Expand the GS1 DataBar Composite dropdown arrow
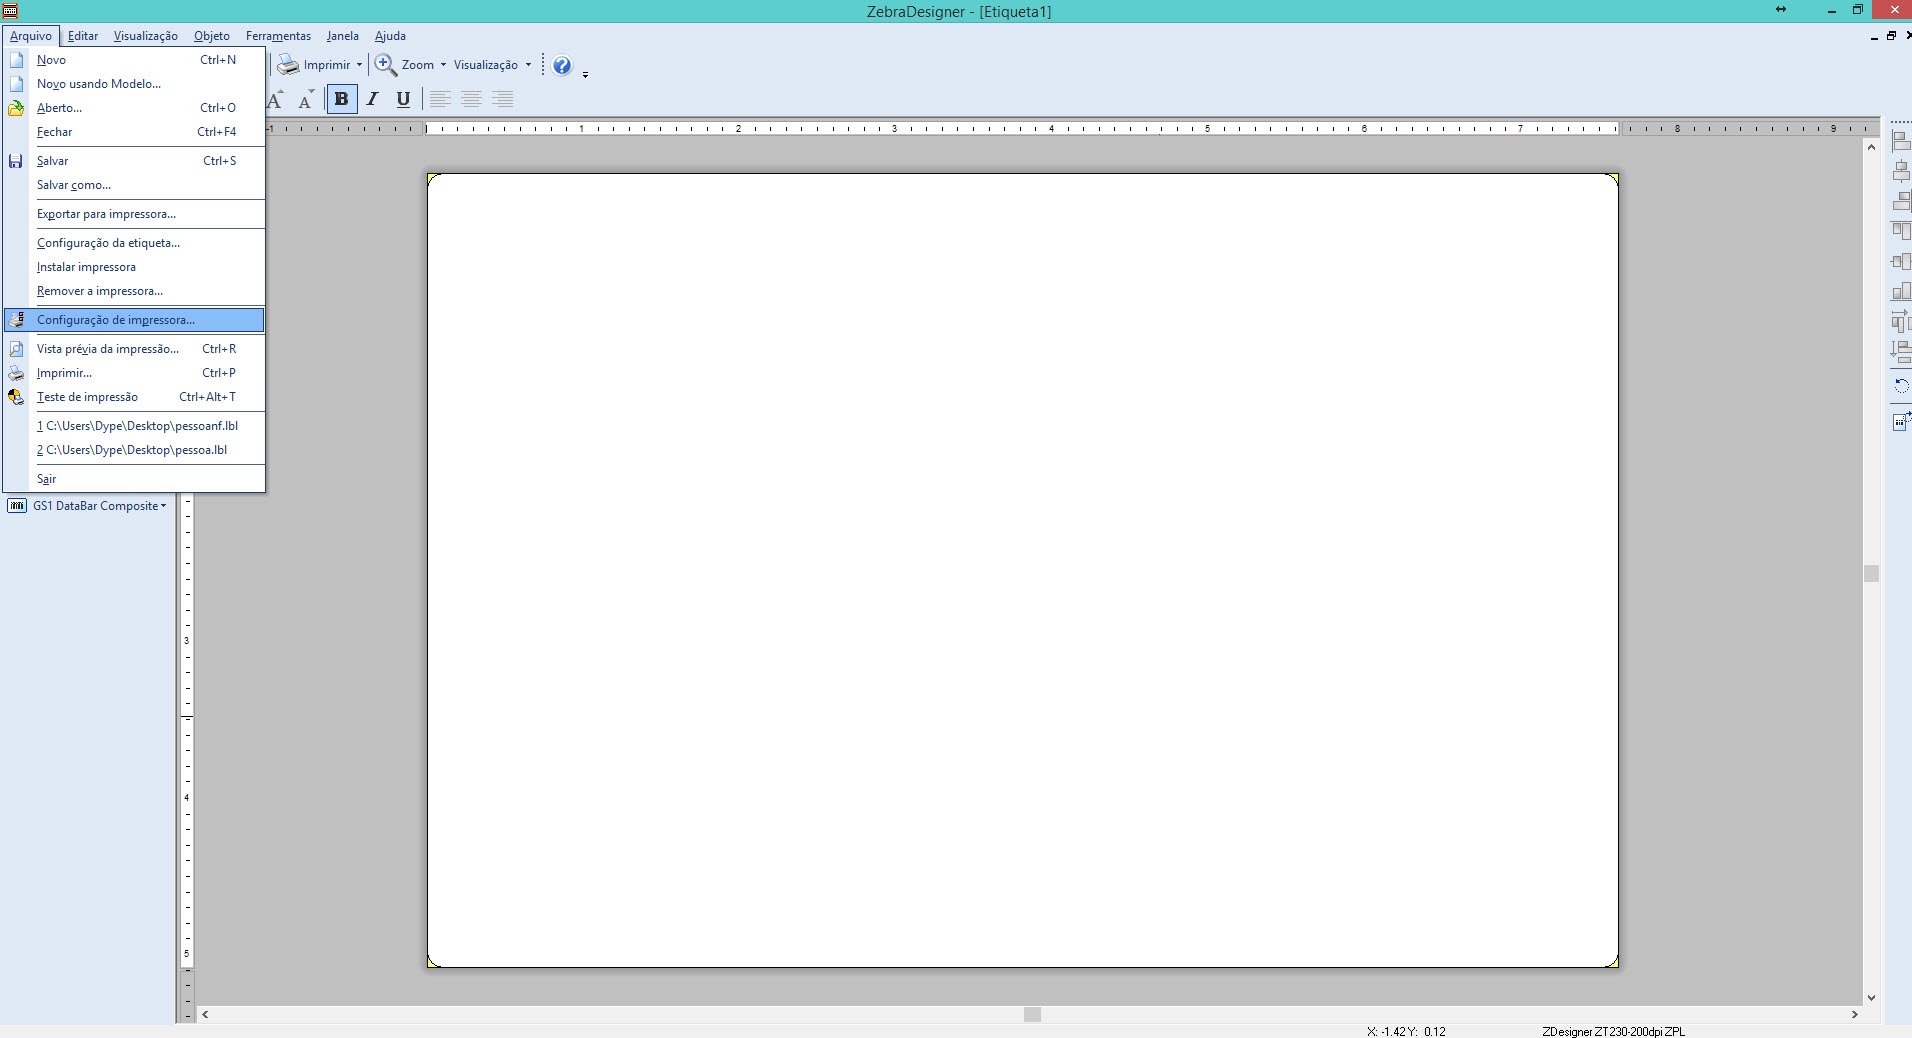This screenshot has width=1912, height=1038. (x=163, y=506)
